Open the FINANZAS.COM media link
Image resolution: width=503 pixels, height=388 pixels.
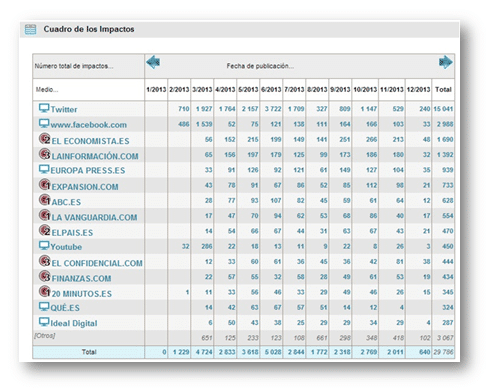point(81,278)
